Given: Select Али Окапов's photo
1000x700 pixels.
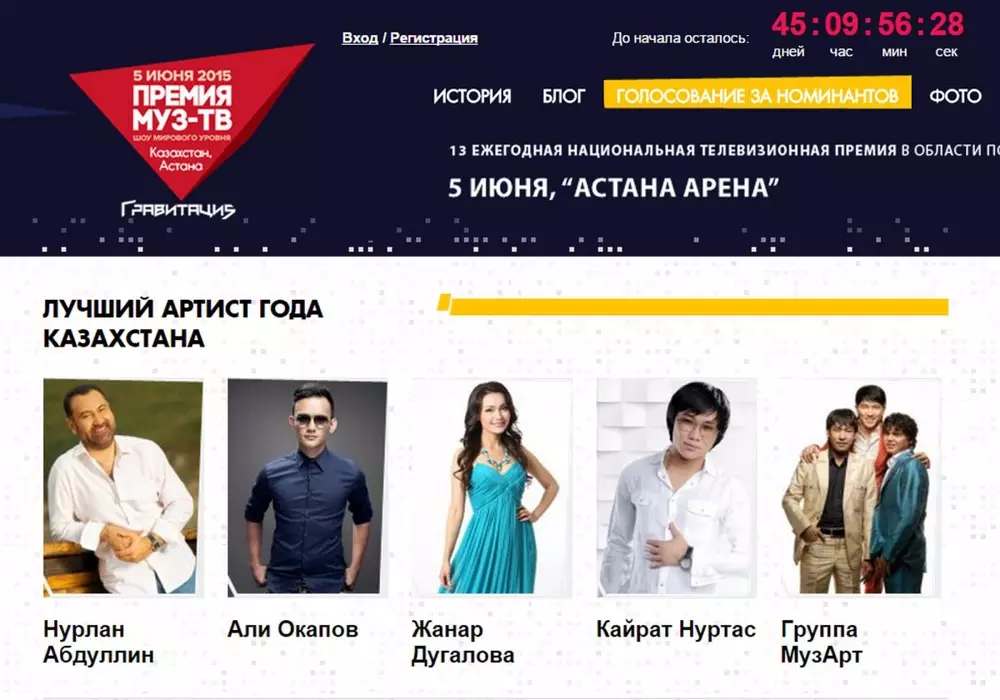Looking at the screenshot, I should pos(307,488).
